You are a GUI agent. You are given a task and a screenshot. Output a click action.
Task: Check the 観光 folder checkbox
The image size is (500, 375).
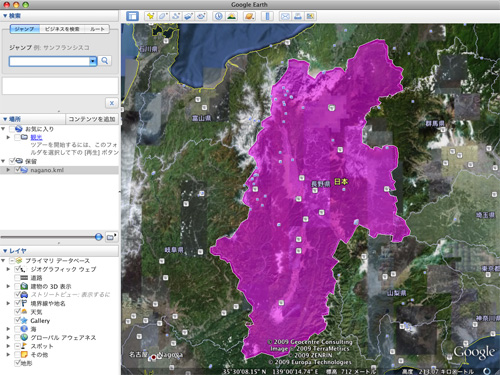pyautogui.click(x=17, y=137)
